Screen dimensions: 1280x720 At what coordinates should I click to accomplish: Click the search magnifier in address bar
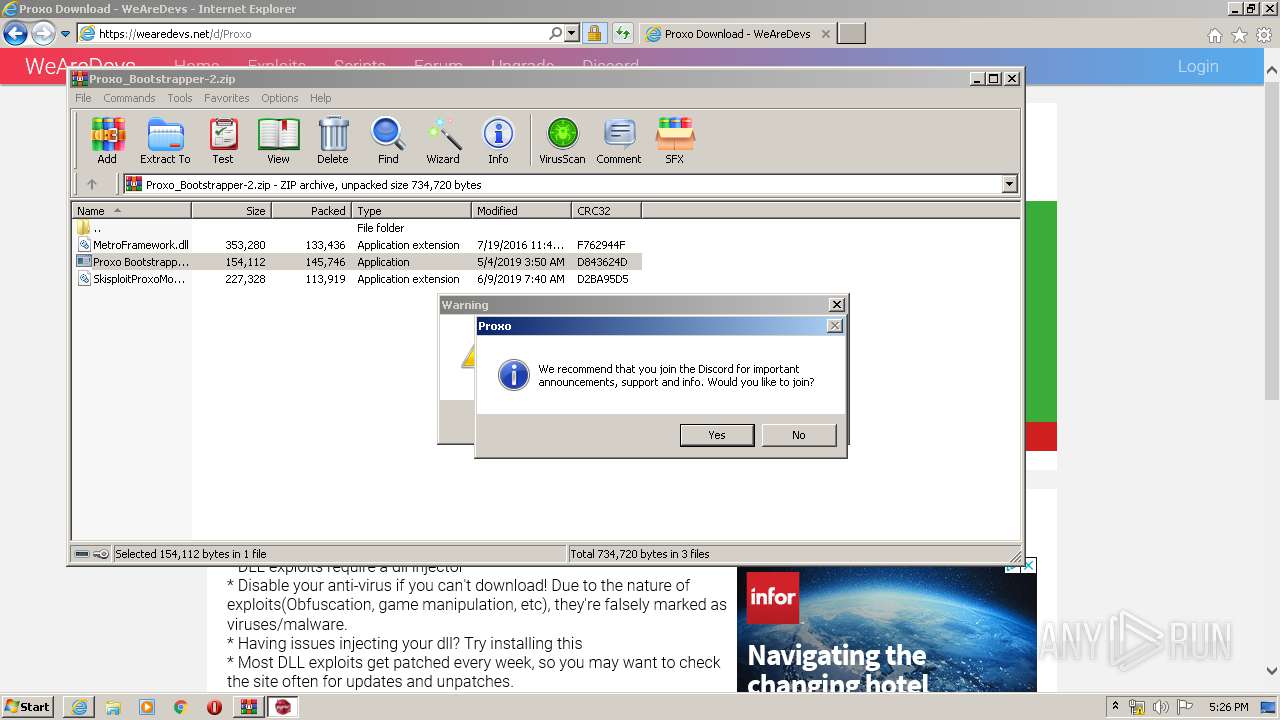[x=556, y=33]
